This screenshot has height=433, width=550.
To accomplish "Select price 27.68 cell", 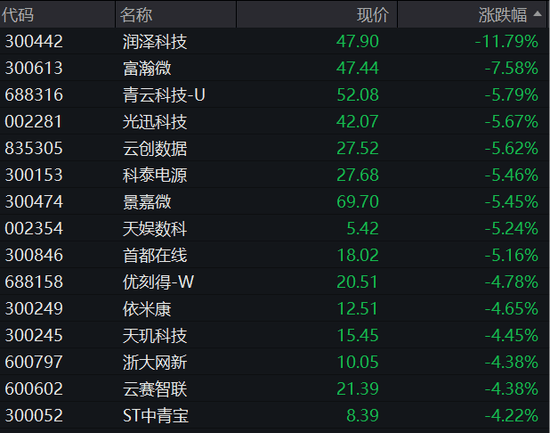I will coord(357,175).
